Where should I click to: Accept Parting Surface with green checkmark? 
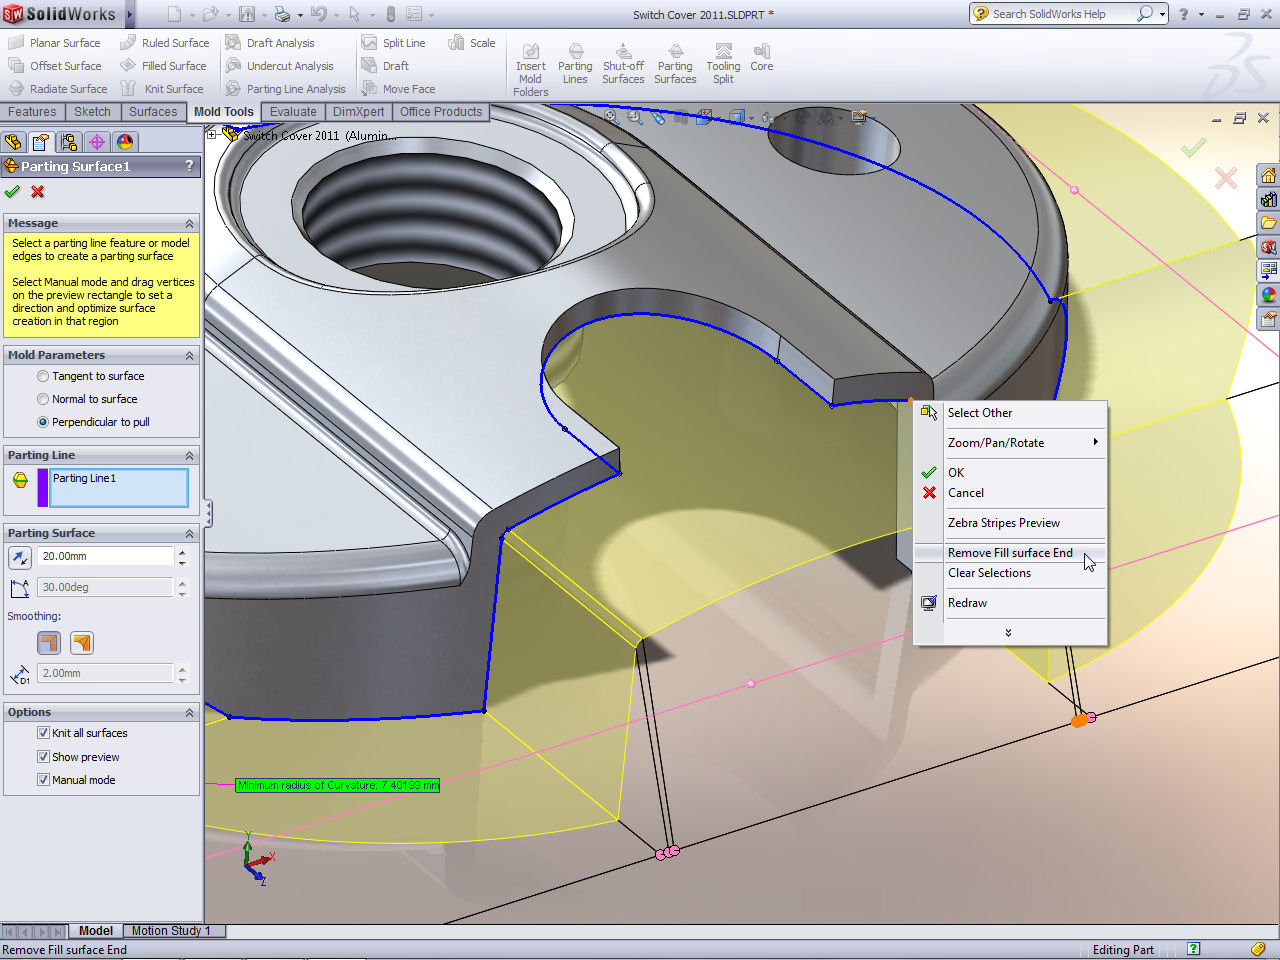point(12,192)
